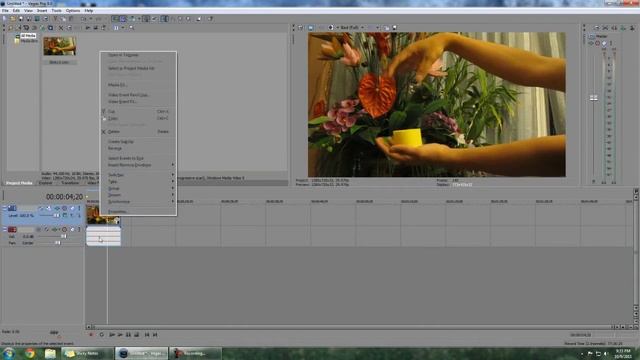Click Play in the timeline transport
The width and height of the screenshot is (640, 360).
(x=120, y=335)
